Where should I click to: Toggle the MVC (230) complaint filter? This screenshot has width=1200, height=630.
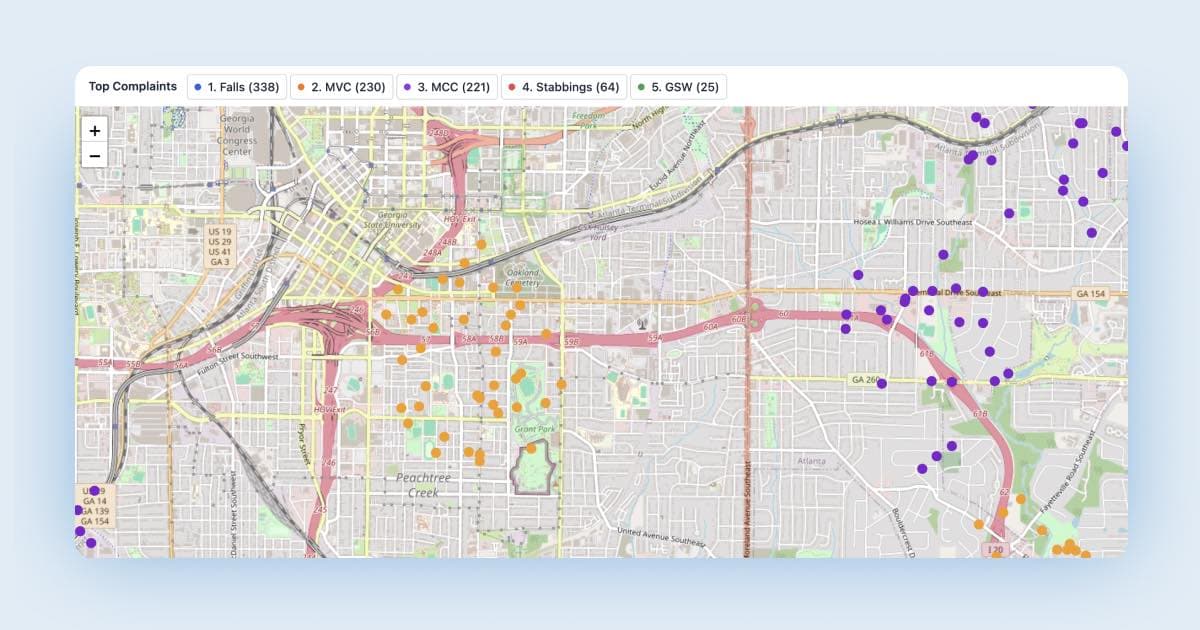[x=341, y=87]
